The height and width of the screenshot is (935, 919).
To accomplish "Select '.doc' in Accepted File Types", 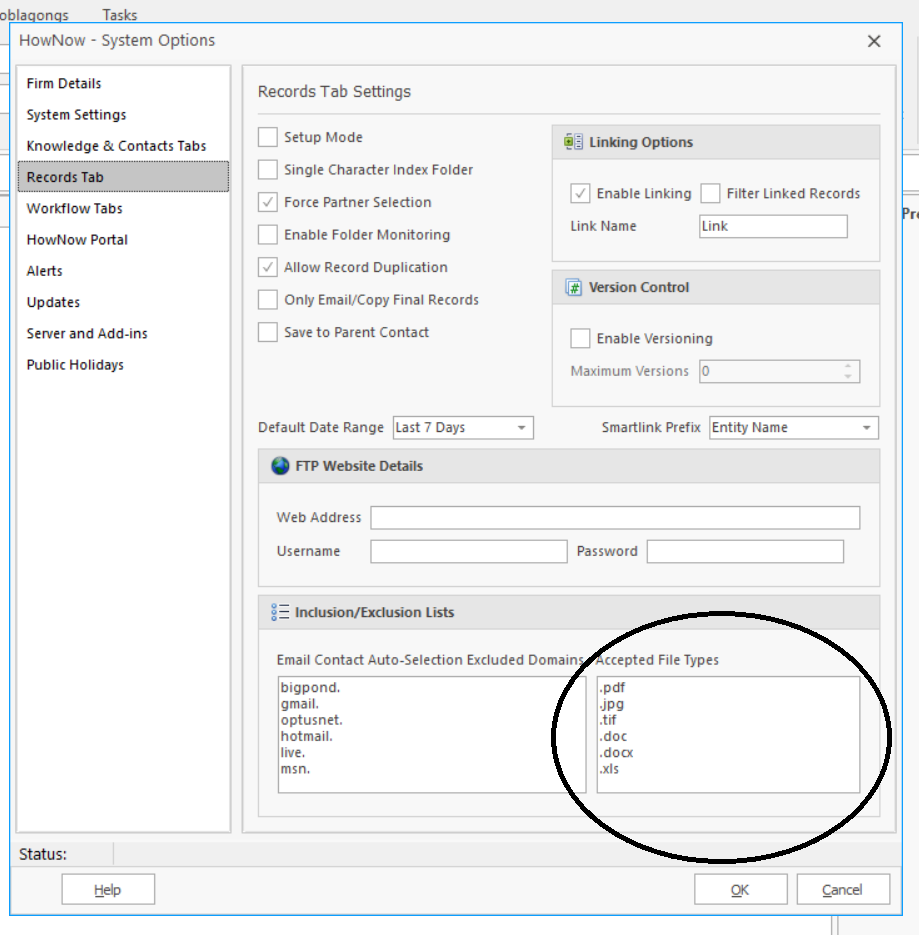I will [614, 736].
